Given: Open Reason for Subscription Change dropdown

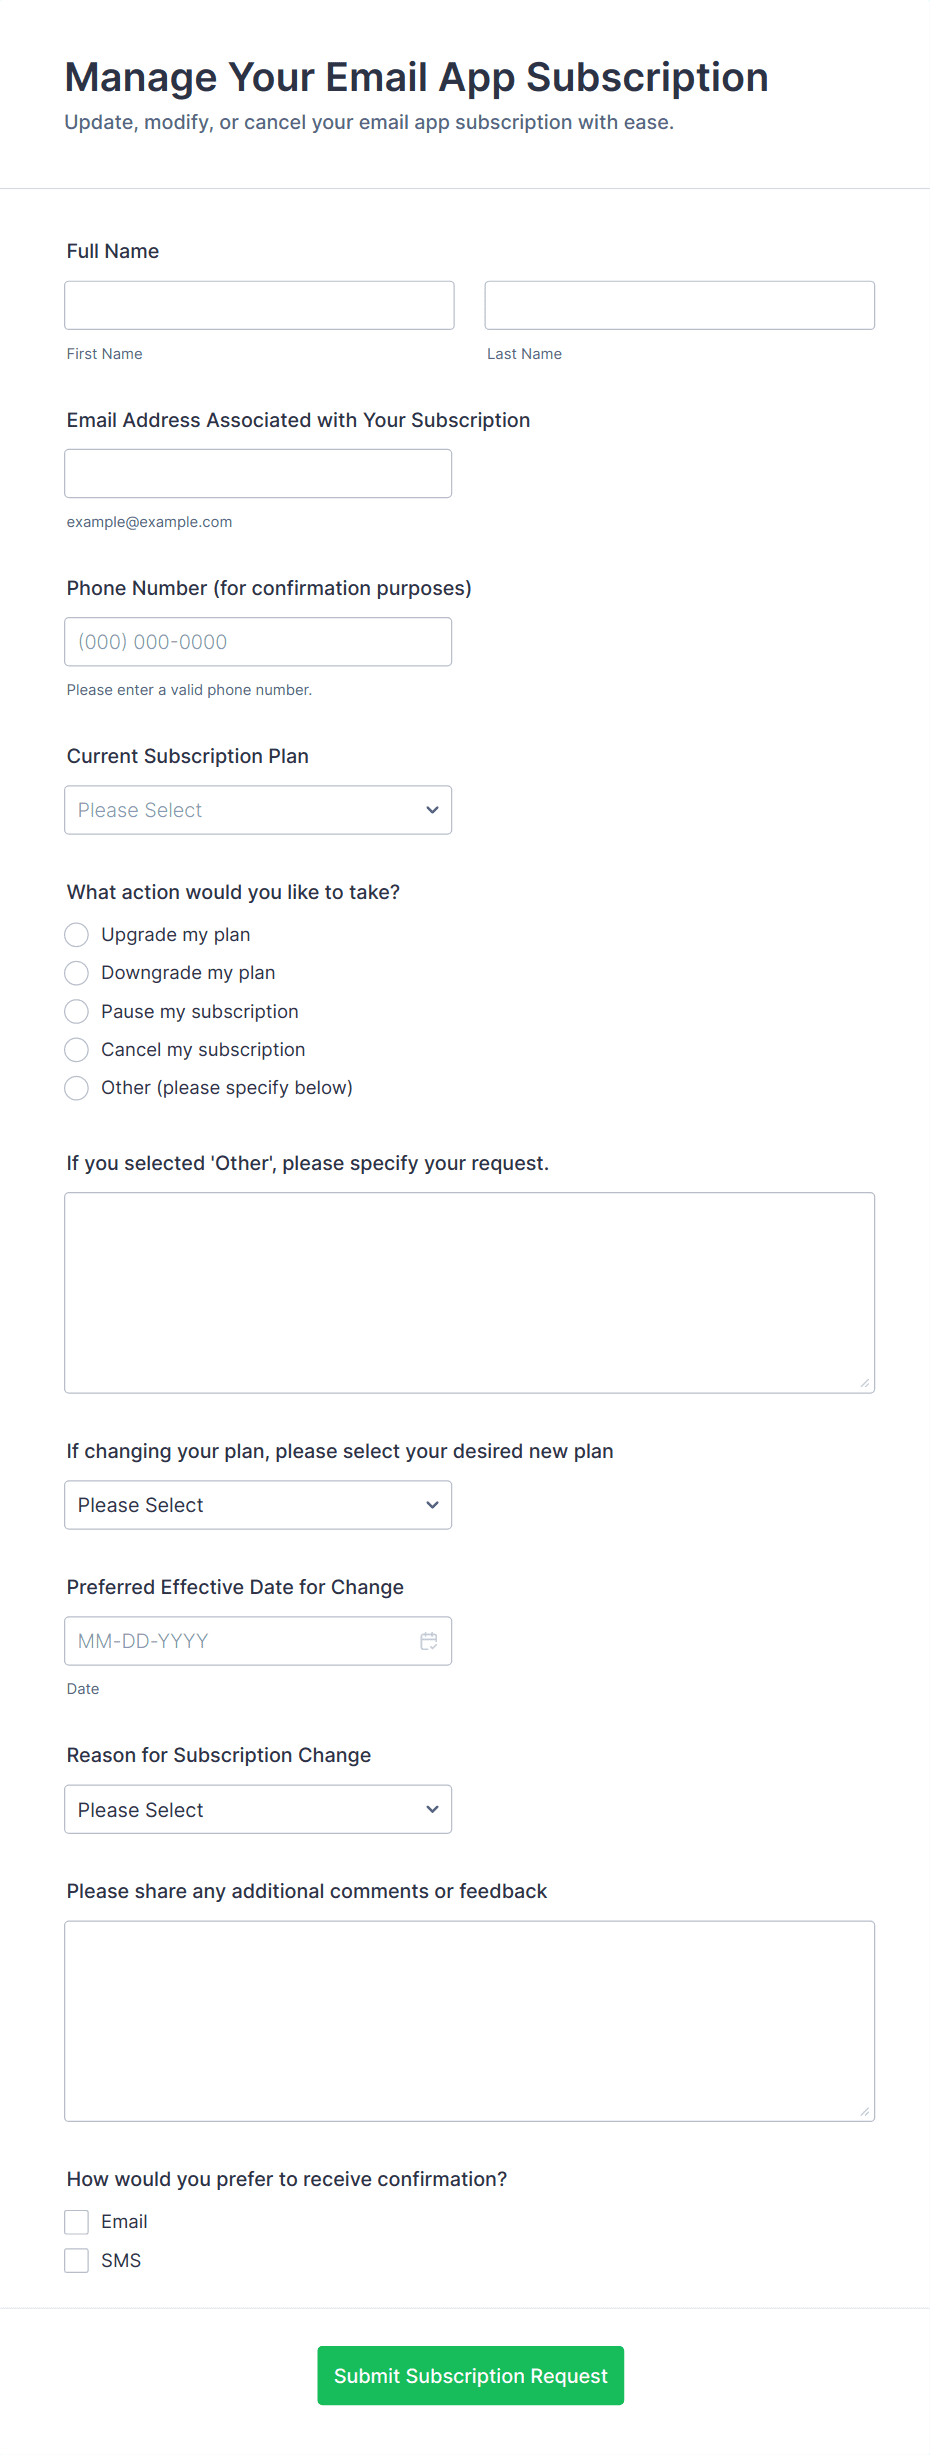Looking at the screenshot, I should pyautogui.click(x=258, y=1809).
